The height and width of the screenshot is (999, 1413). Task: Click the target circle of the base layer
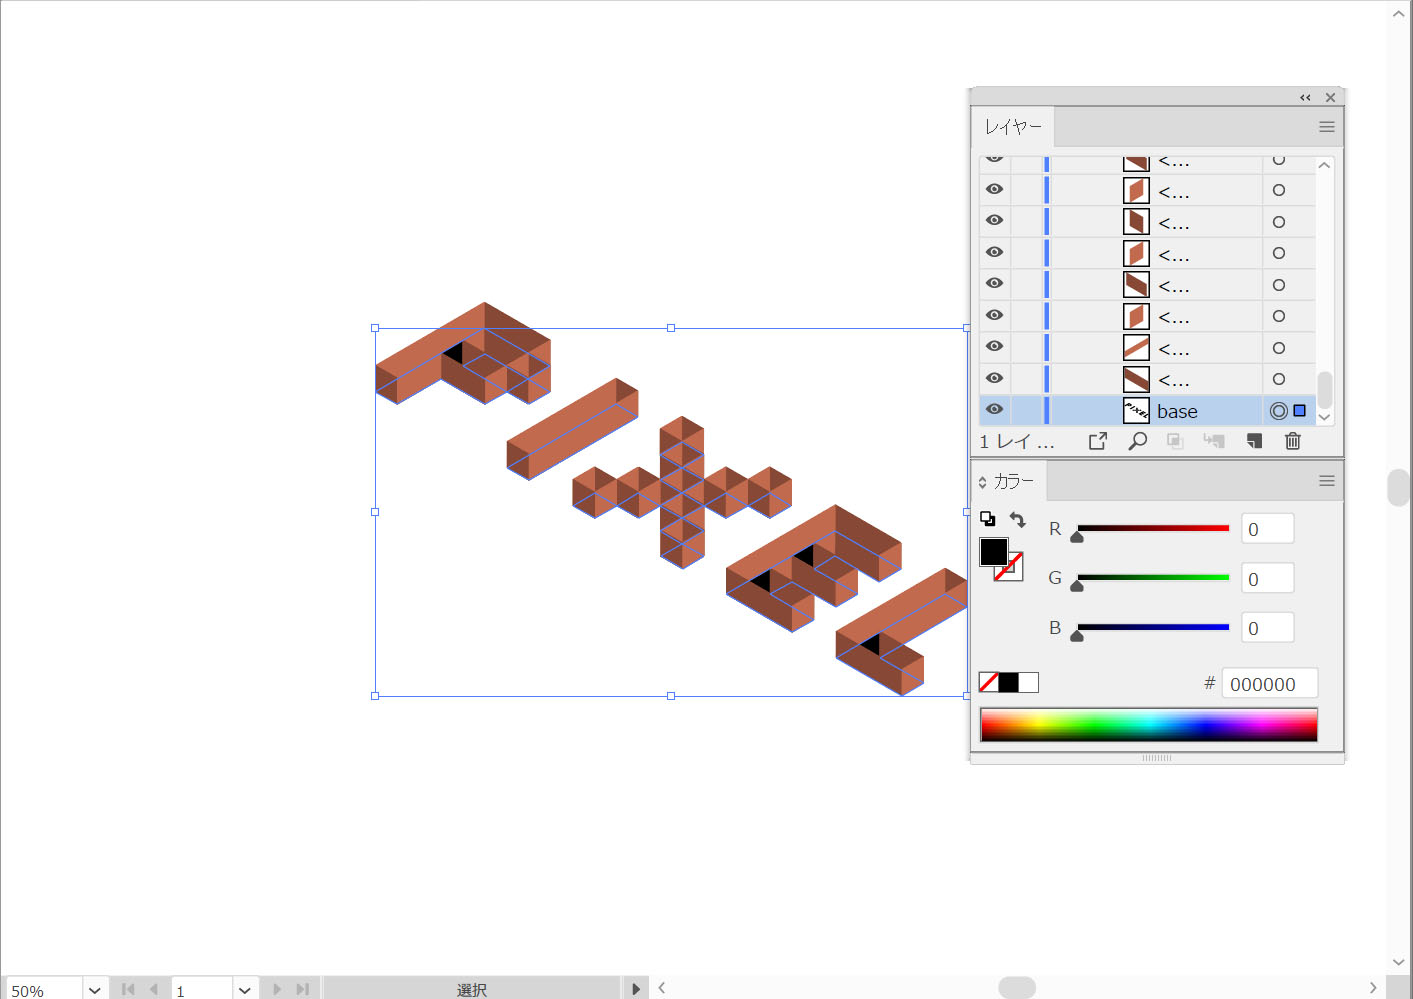1278,411
